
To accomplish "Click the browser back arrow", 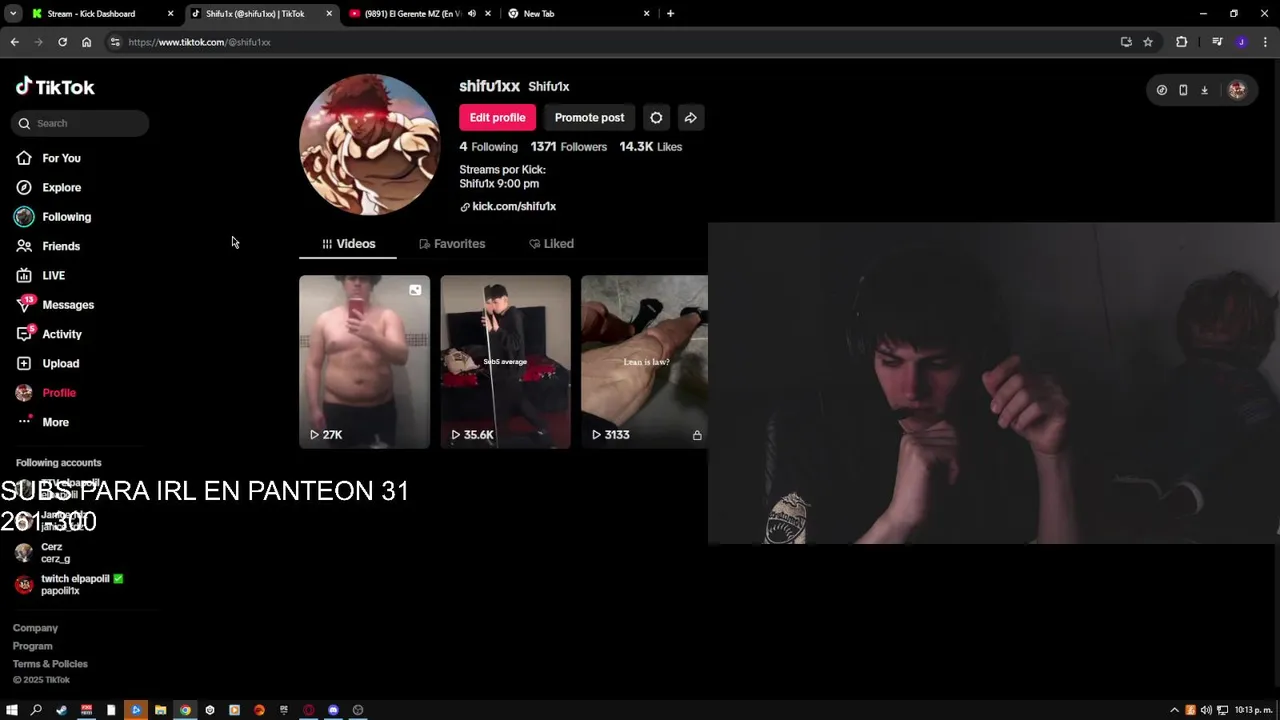I will [x=14, y=42].
